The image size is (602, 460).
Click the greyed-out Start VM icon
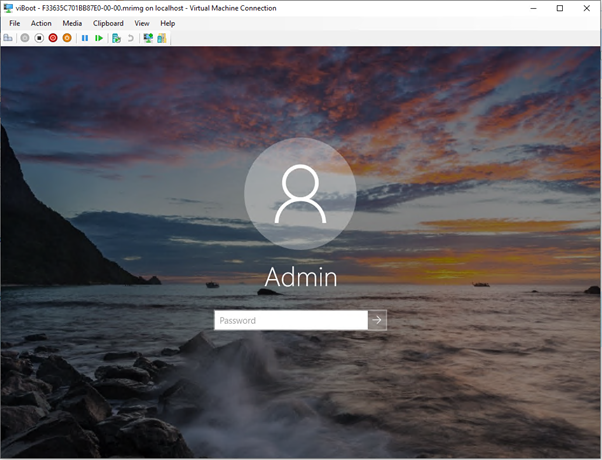point(25,38)
